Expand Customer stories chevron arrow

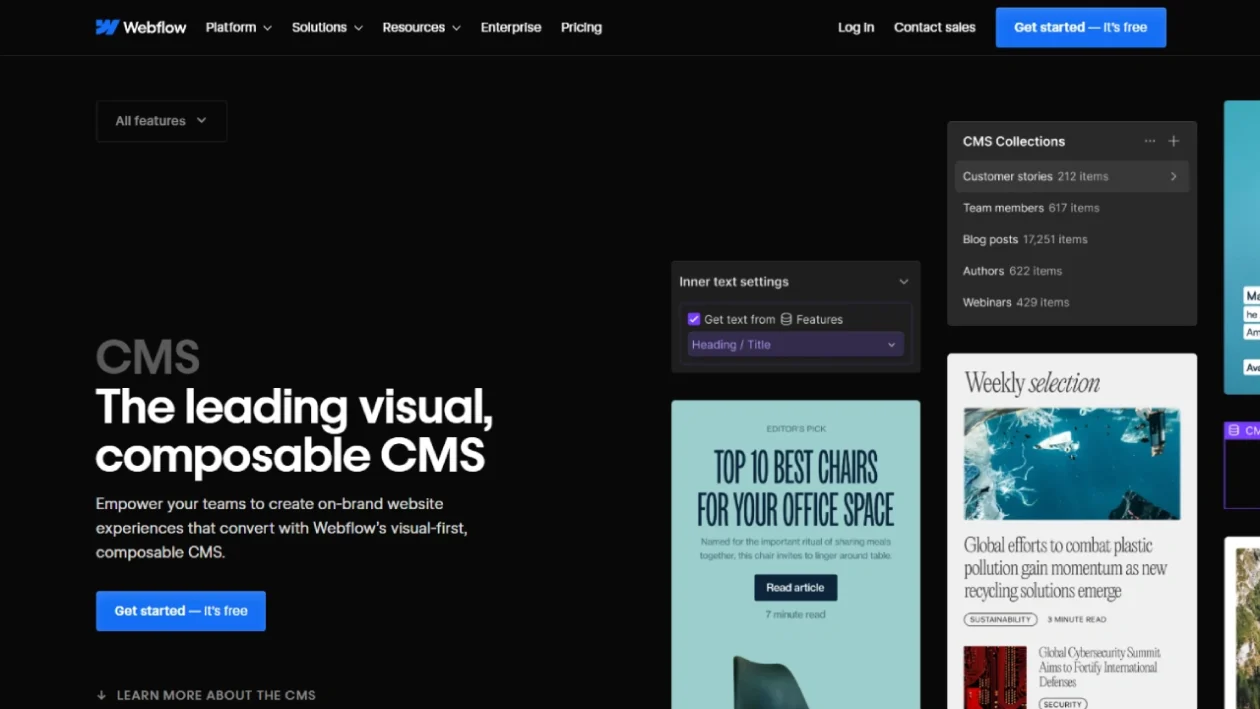1174,176
